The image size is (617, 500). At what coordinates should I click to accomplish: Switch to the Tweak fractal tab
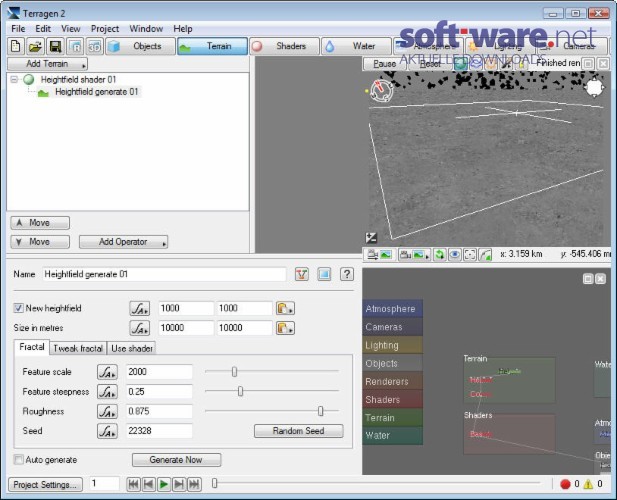click(x=78, y=349)
